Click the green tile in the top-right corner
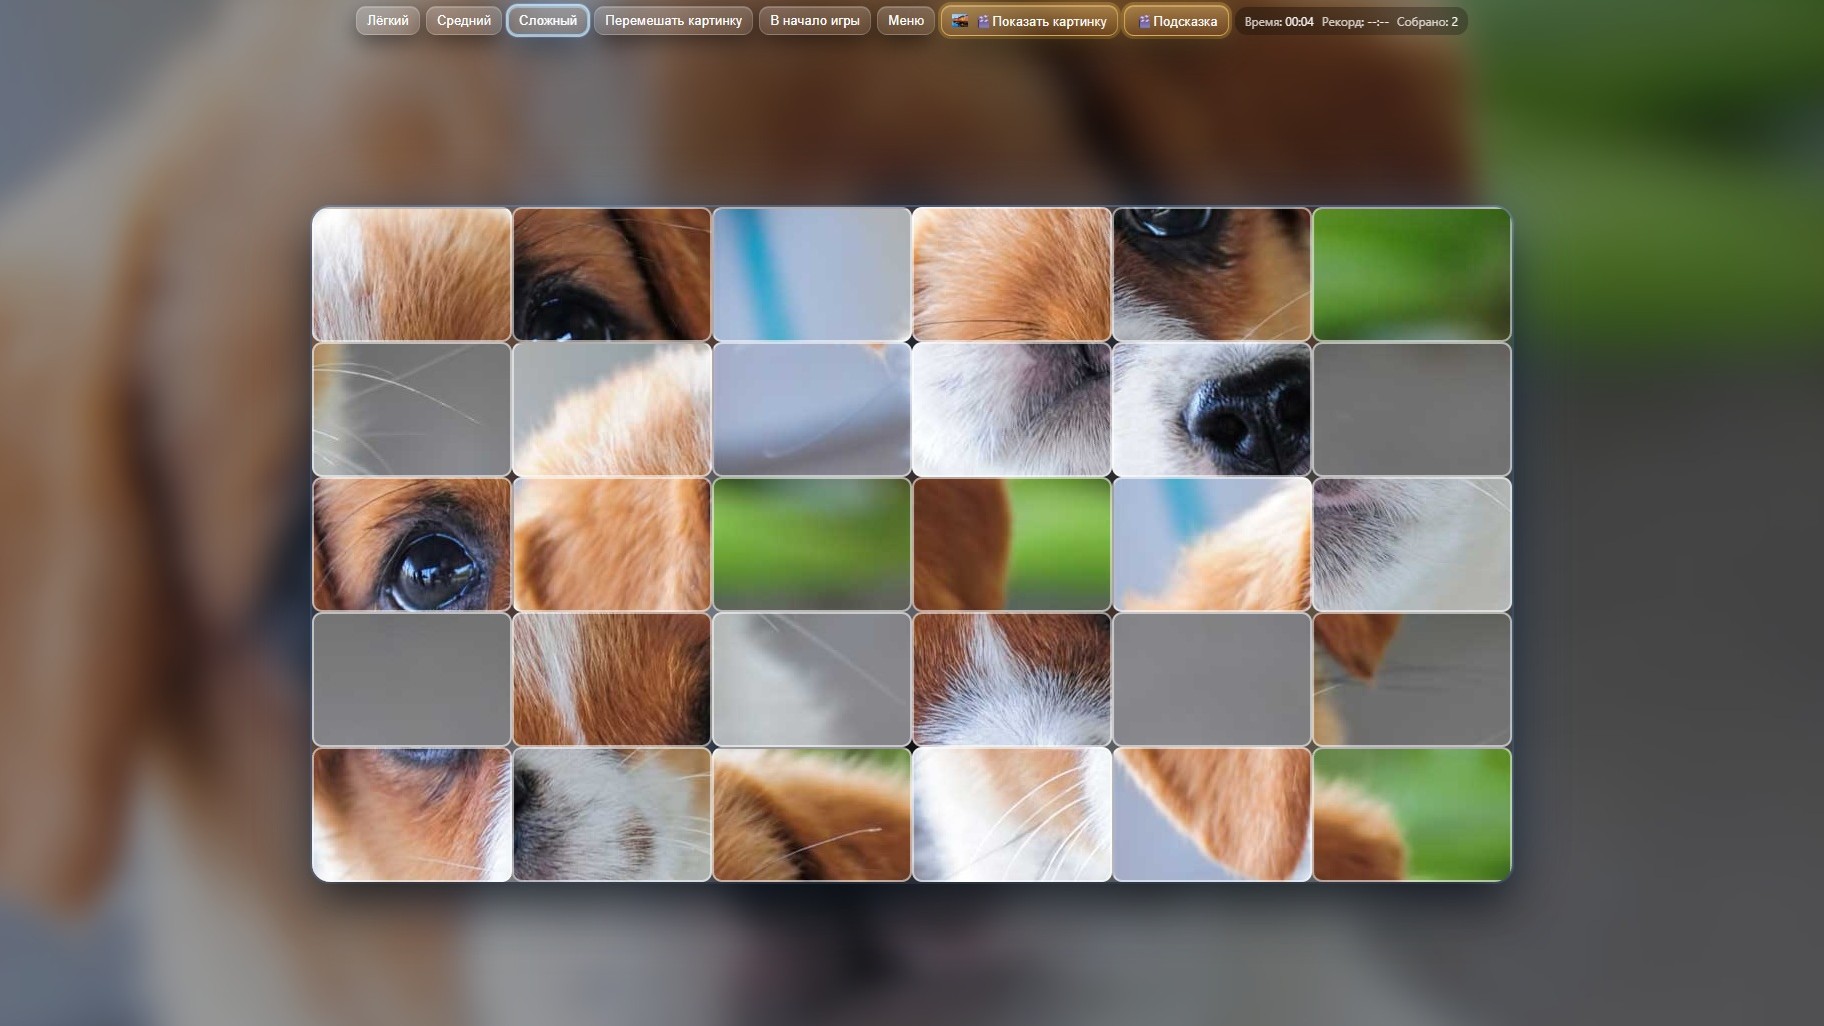This screenshot has height=1026, width=1824. click(x=1412, y=273)
